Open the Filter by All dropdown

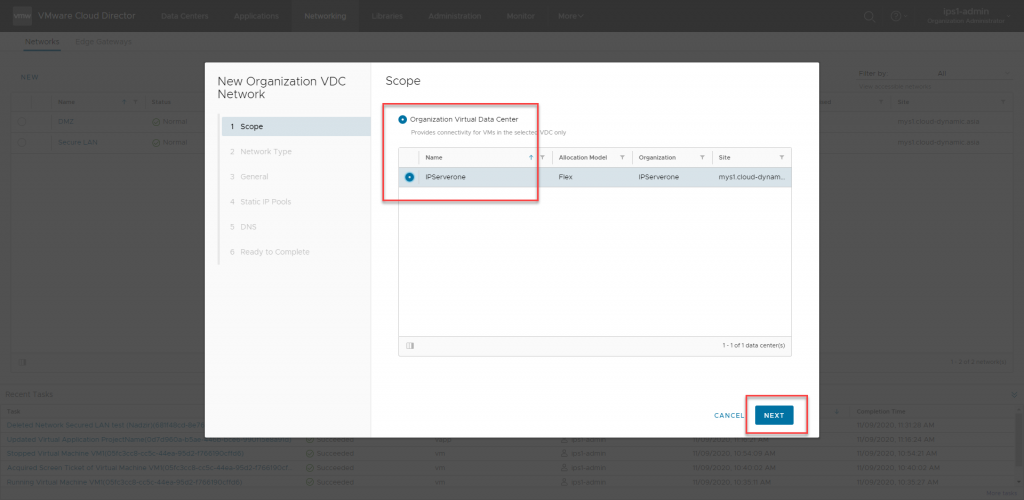pyautogui.click(x=973, y=74)
